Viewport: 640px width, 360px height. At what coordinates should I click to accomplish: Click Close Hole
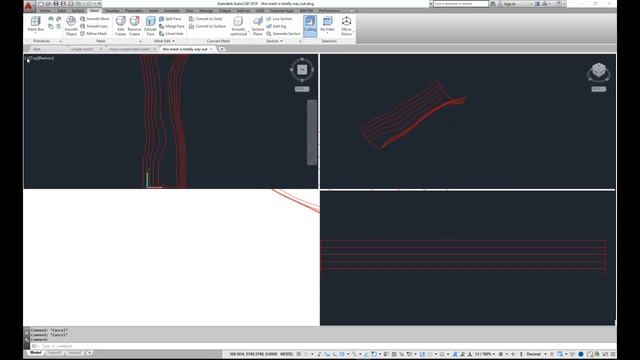pyautogui.click(x=171, y=33)
